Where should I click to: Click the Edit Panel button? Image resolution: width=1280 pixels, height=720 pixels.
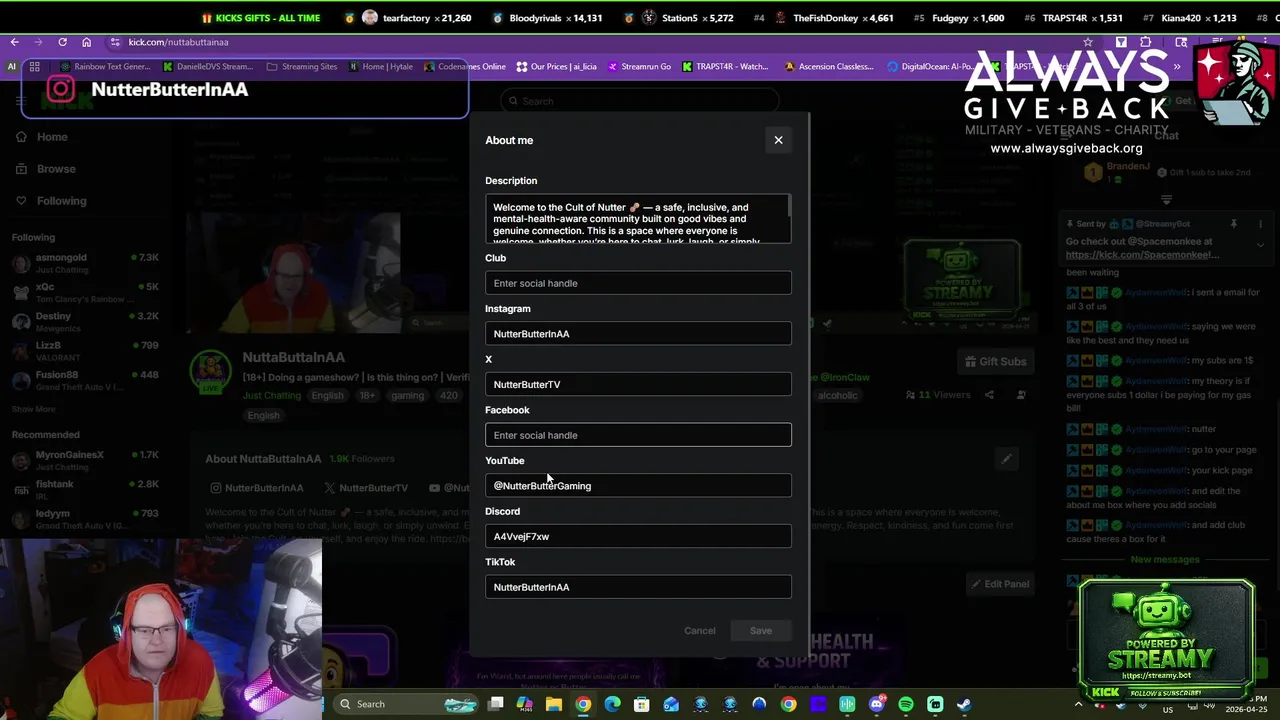pos(998,584)
